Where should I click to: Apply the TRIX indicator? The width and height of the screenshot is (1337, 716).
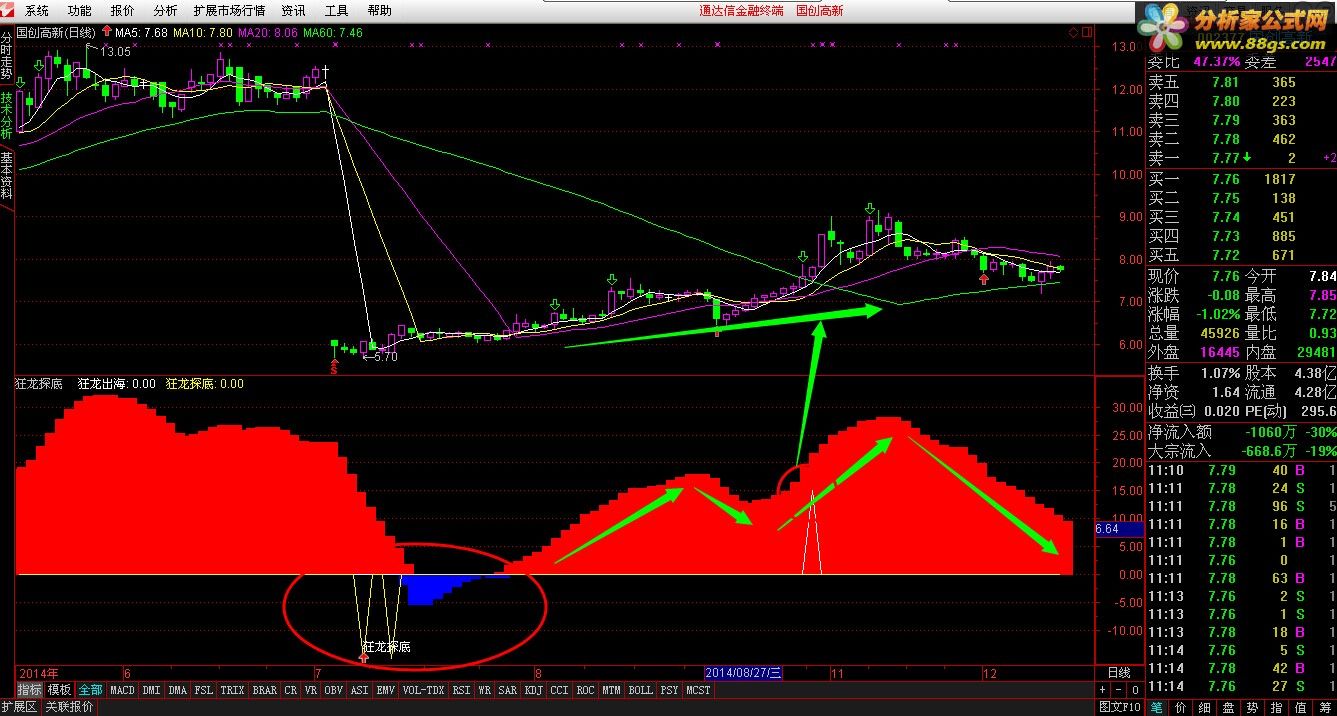(x=232, y=690)
